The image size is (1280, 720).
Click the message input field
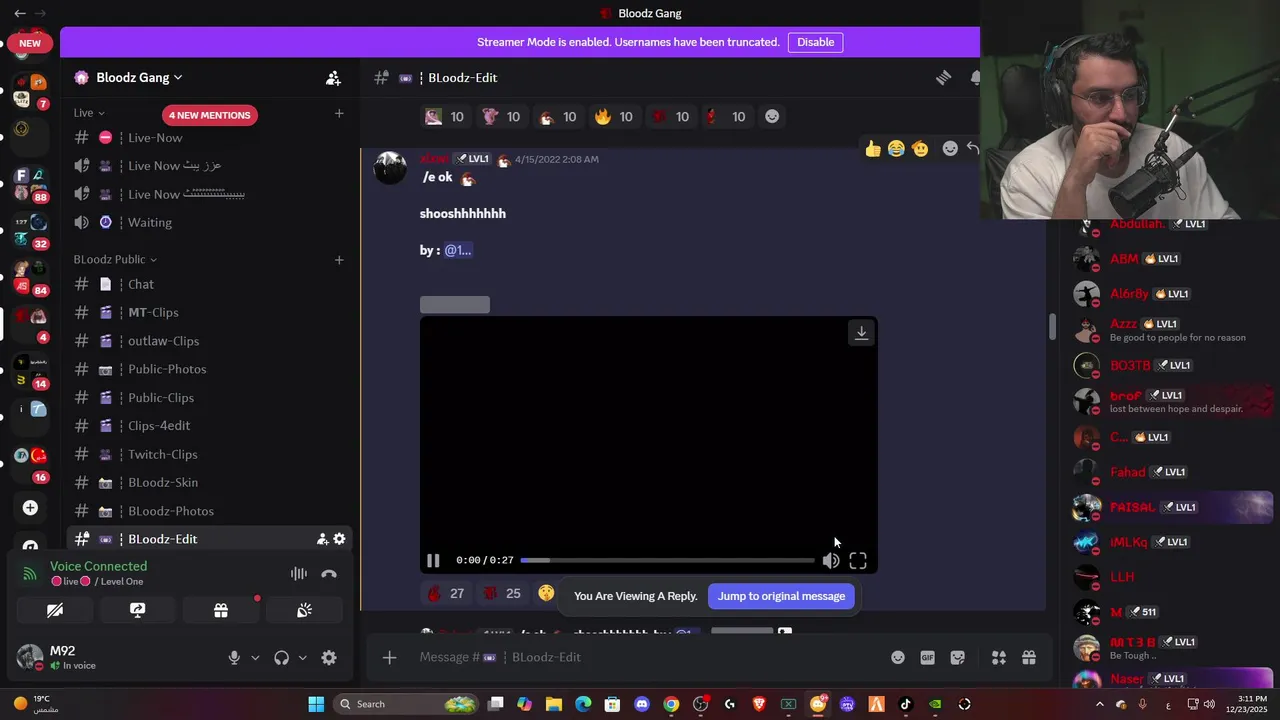coord(640,657)
